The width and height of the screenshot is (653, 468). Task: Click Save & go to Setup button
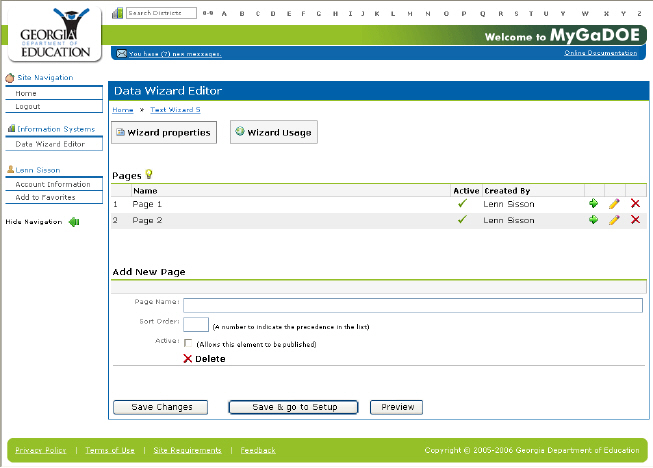(294, 407)
